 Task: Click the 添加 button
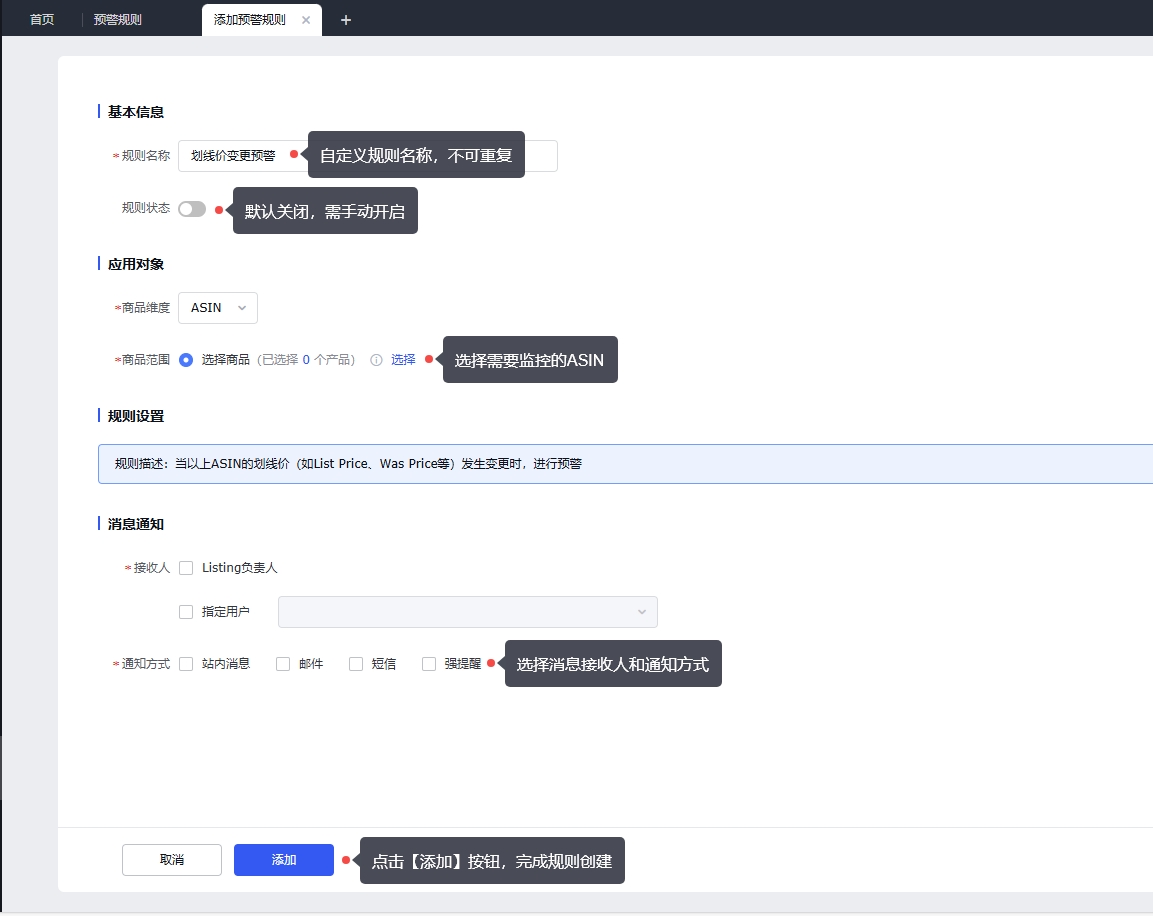coord(284,860)
